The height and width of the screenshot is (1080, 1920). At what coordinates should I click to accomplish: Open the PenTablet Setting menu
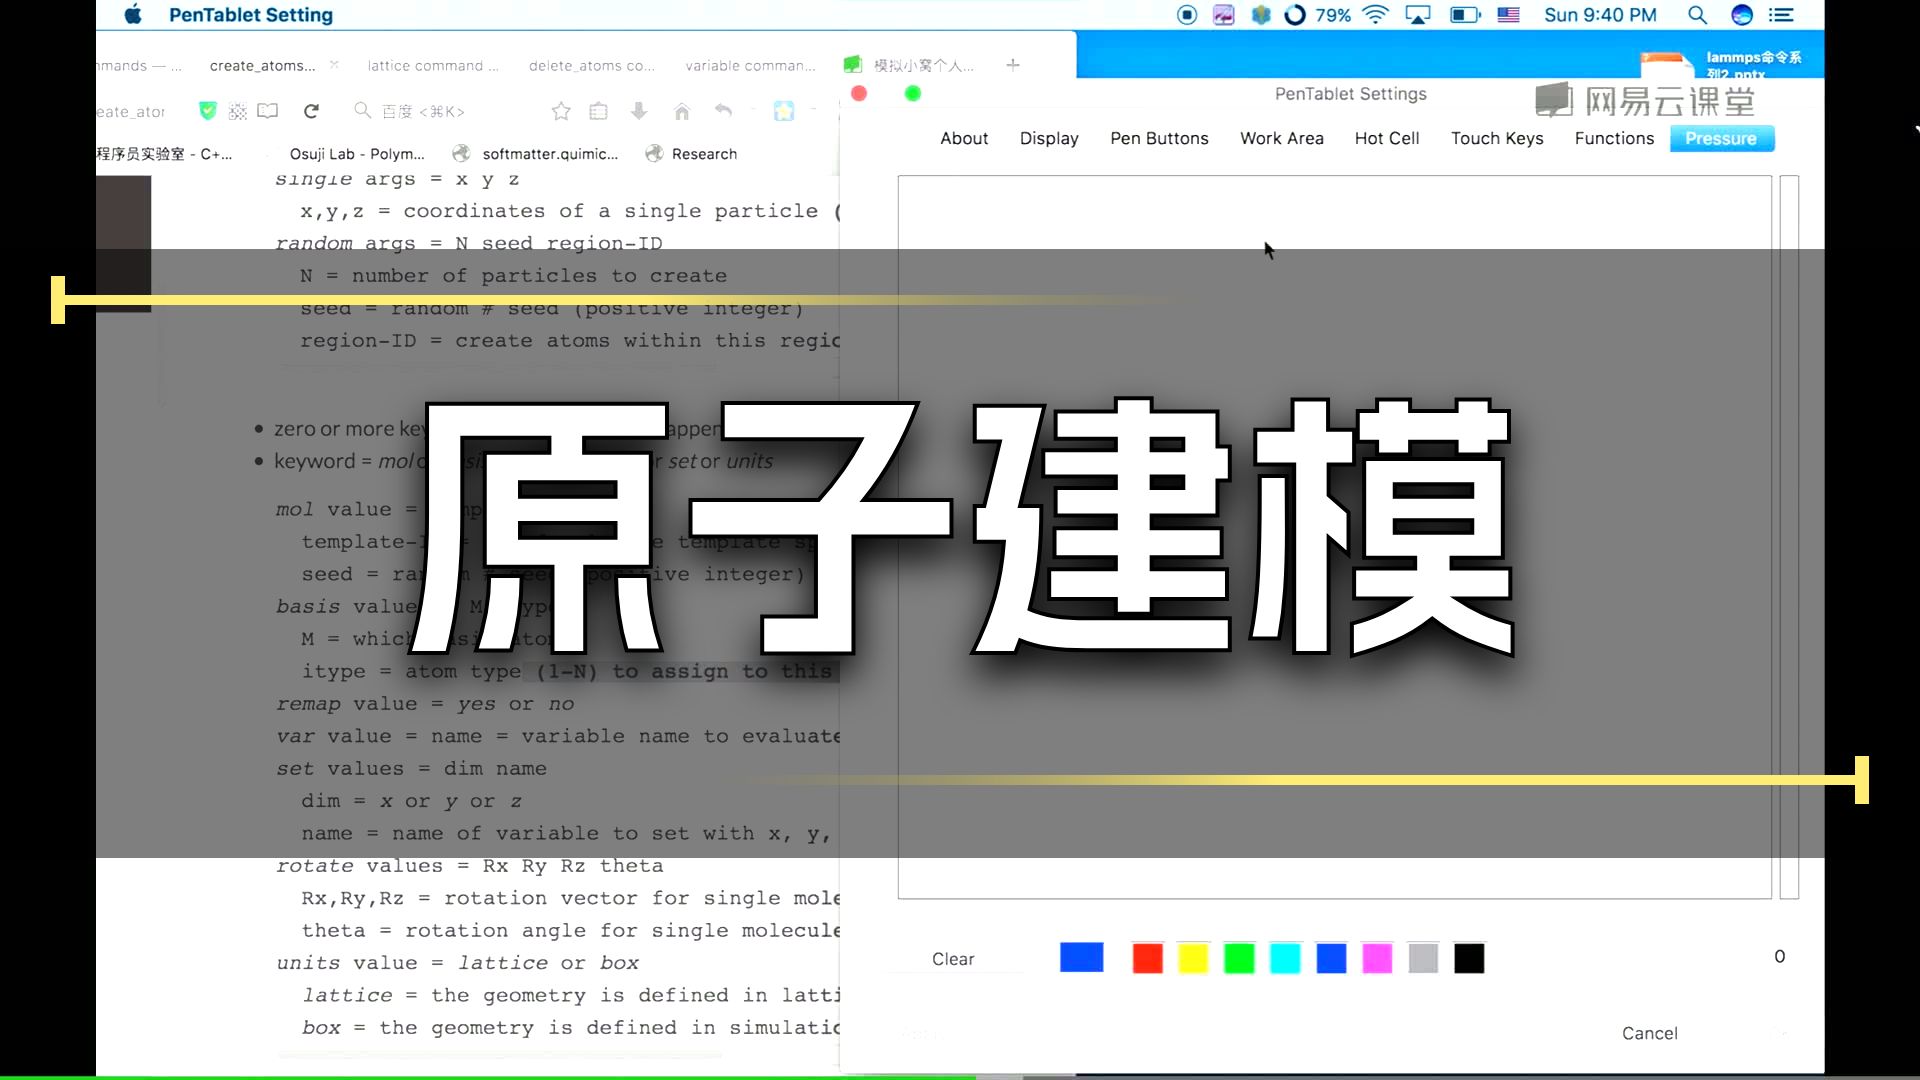tap(251, 15)
